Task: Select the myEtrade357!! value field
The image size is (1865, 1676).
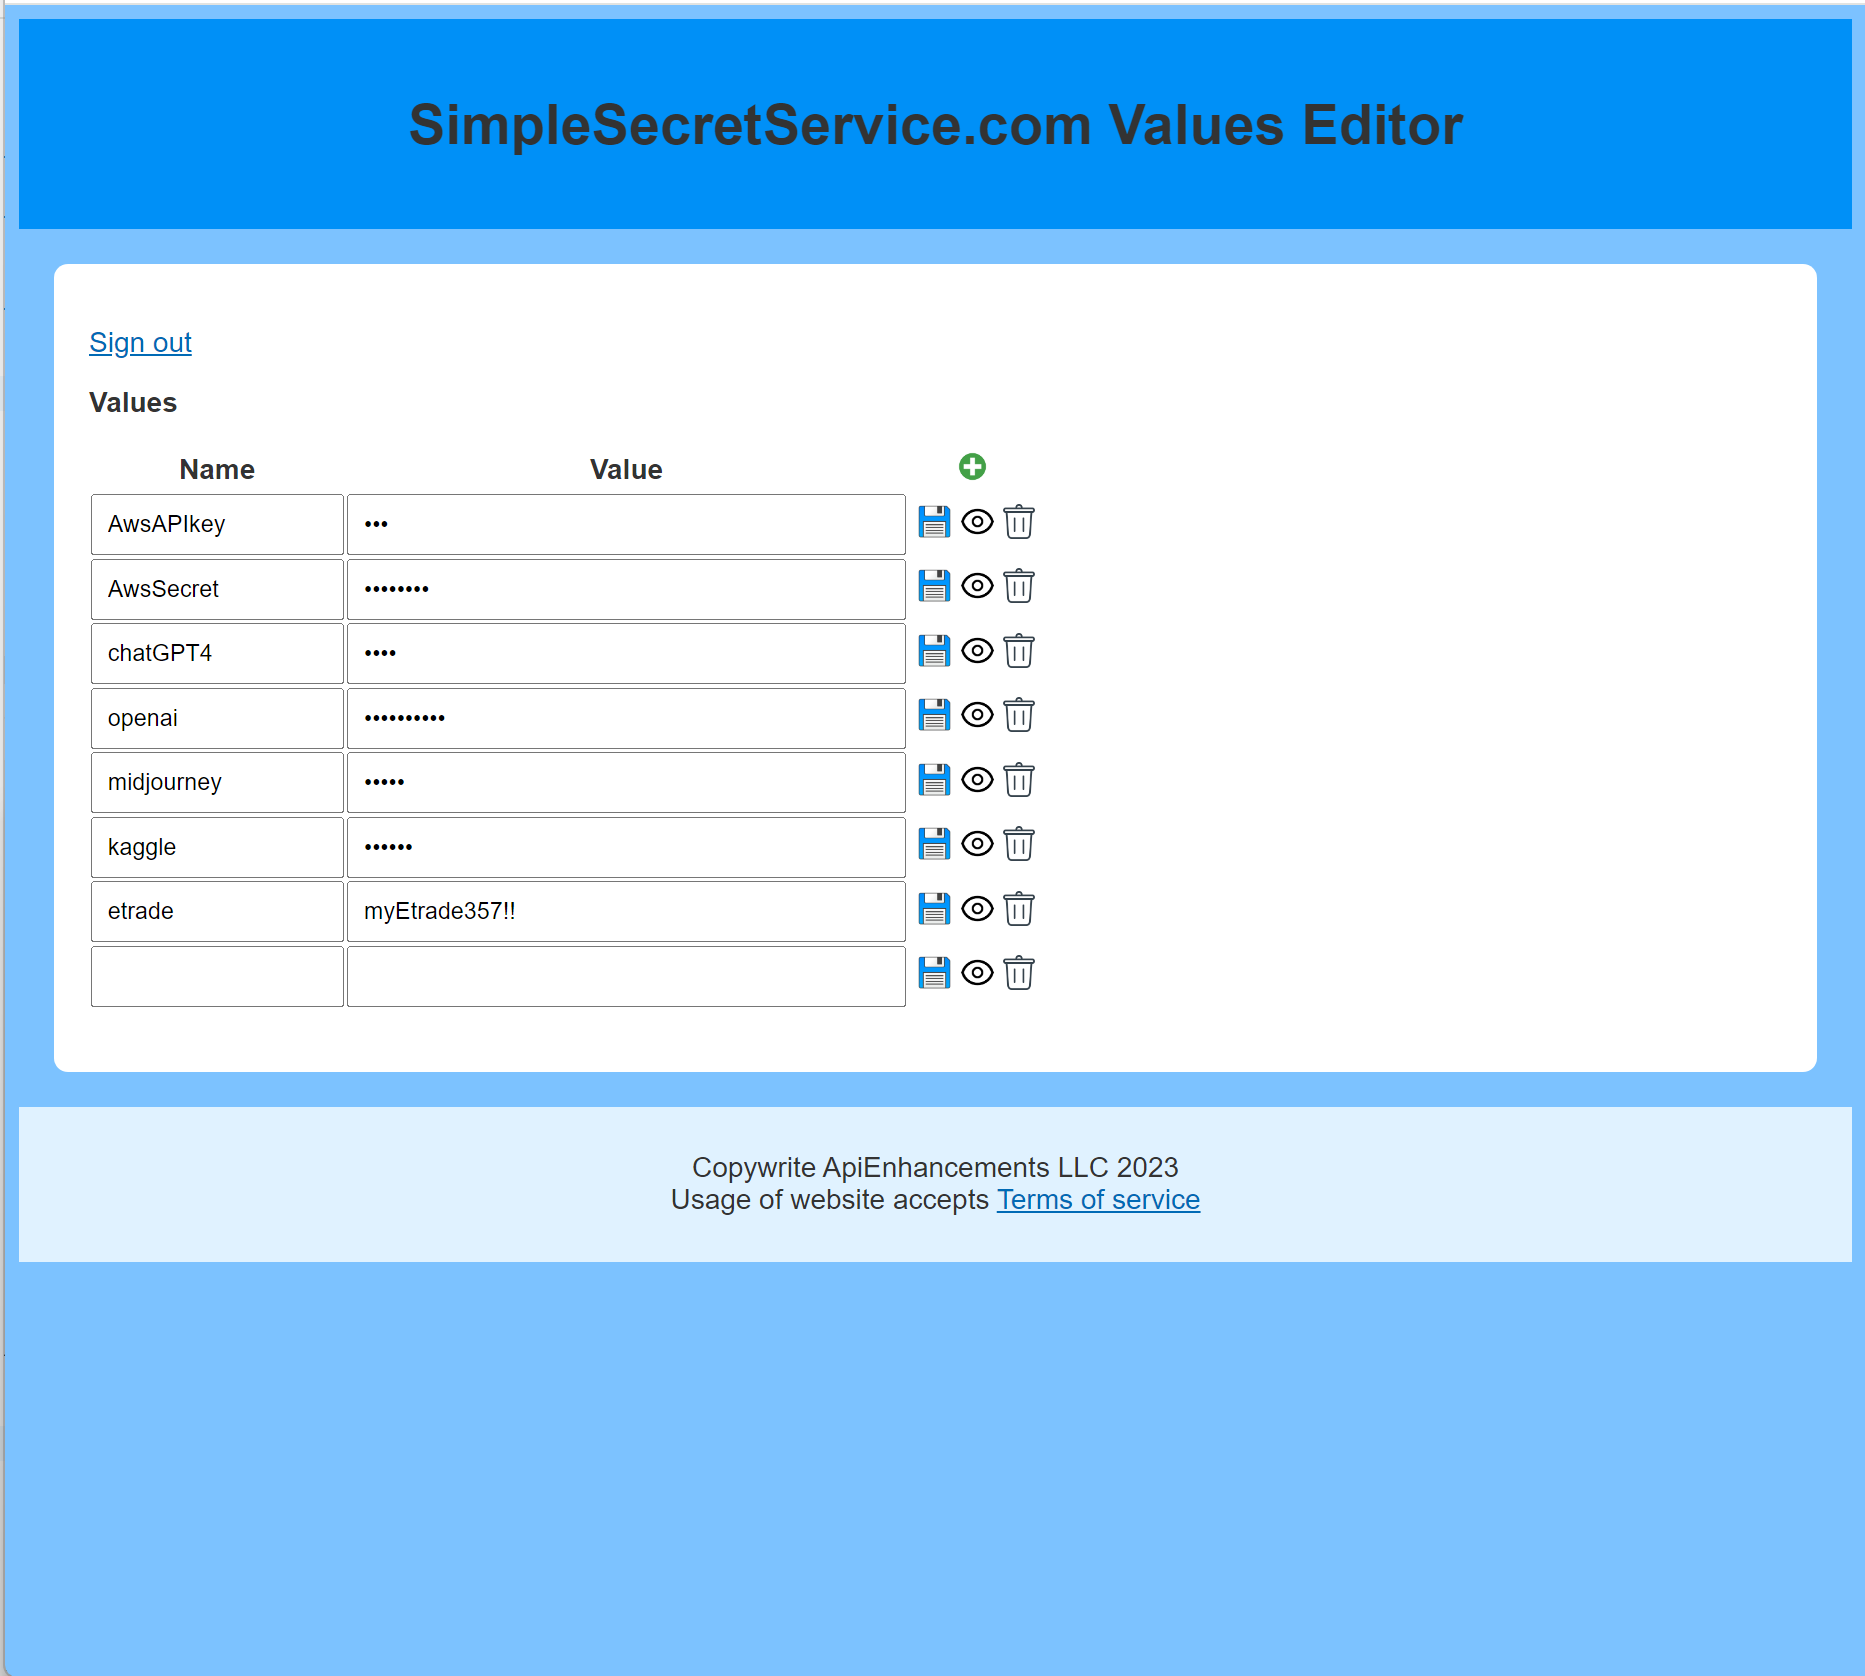Action: [x=626, y=911]
